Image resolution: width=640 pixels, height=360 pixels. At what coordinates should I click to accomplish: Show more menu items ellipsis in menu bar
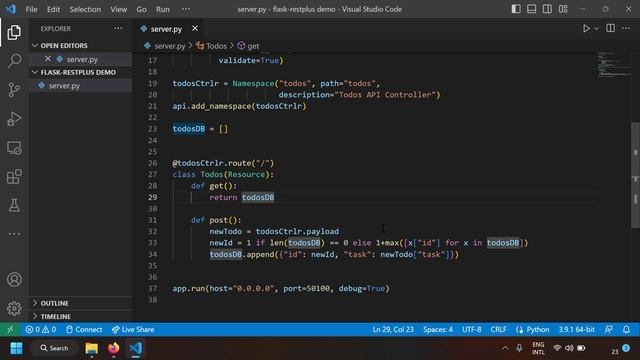[186, 9]
